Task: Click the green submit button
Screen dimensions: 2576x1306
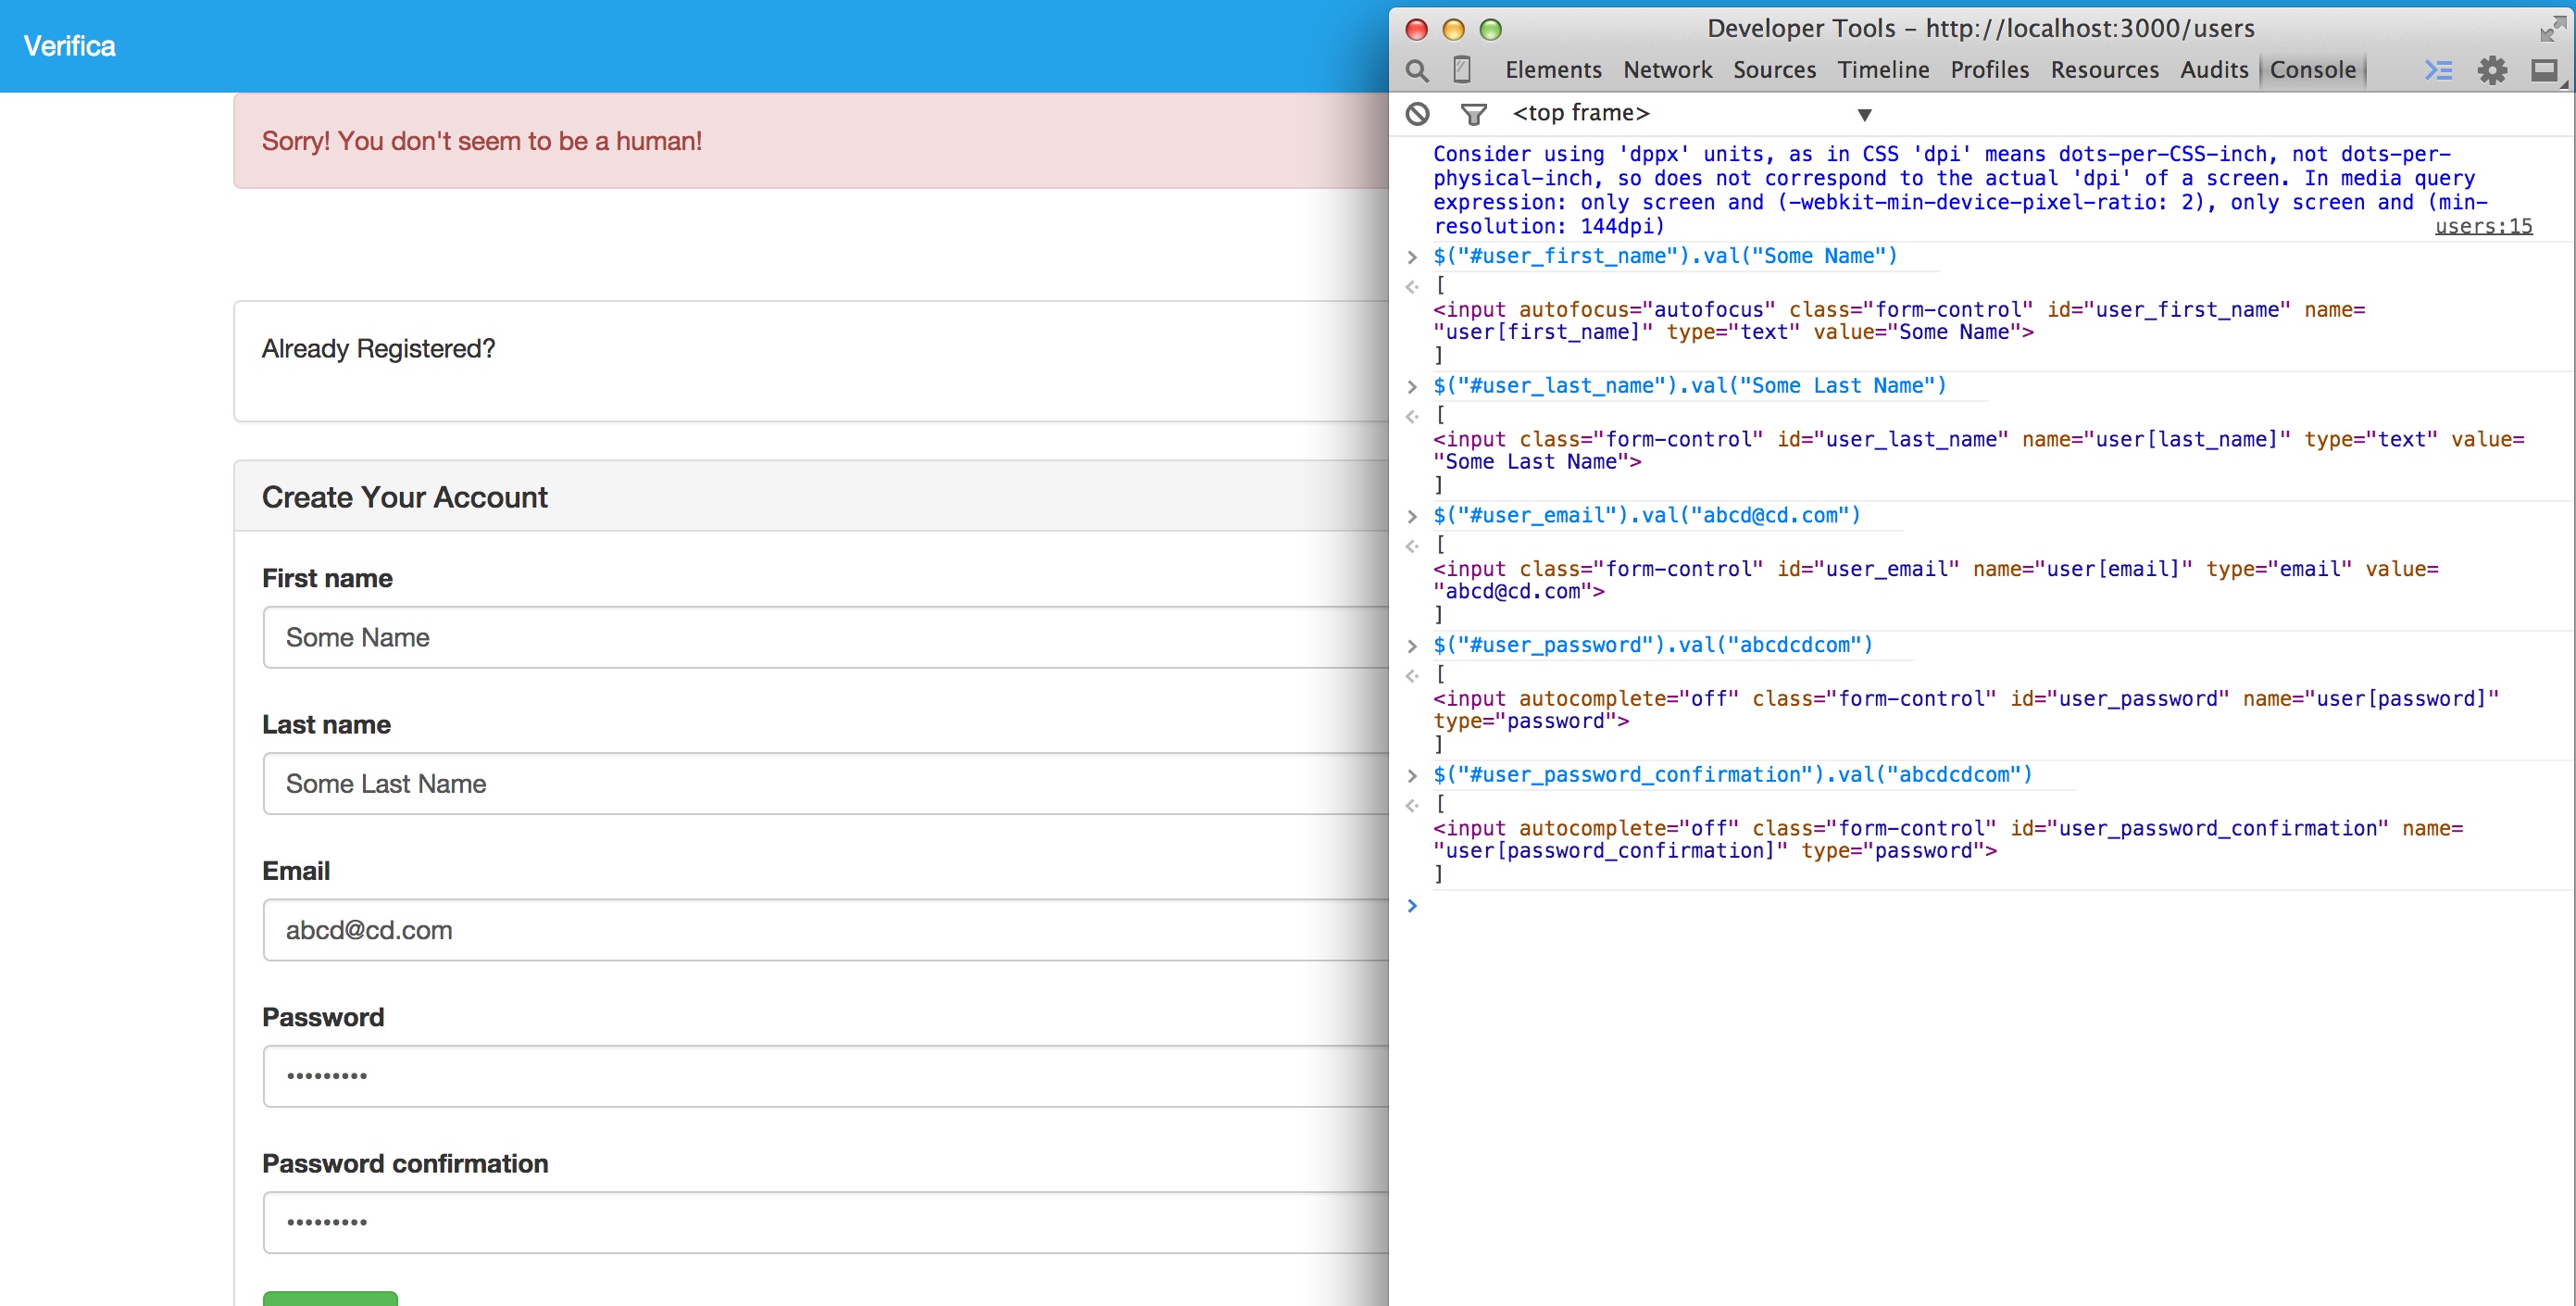Action: coord(330,1298)
